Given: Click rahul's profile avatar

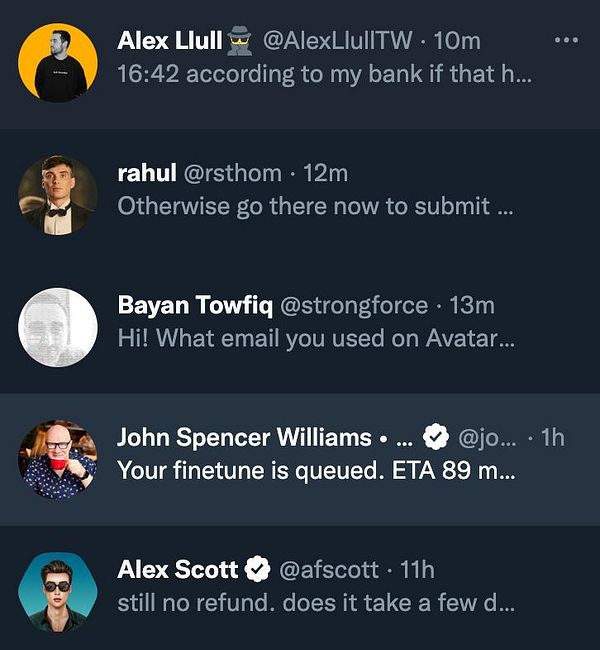Looking at the screenshot, I should click(x=58, y=195).
